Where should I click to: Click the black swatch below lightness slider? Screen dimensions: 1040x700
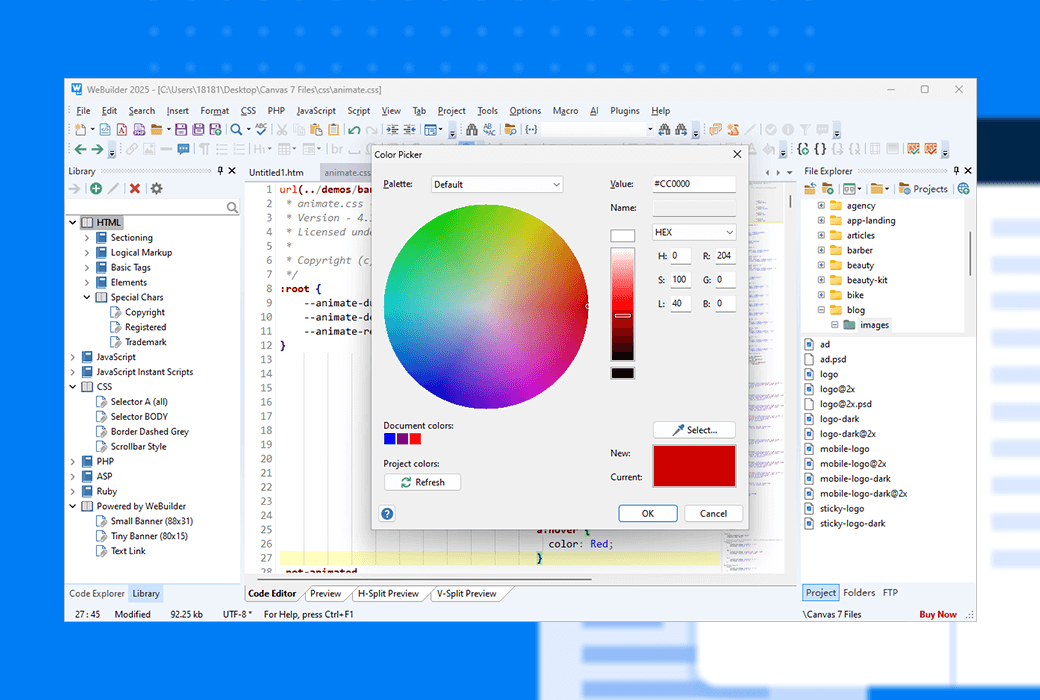click(622, 373)
